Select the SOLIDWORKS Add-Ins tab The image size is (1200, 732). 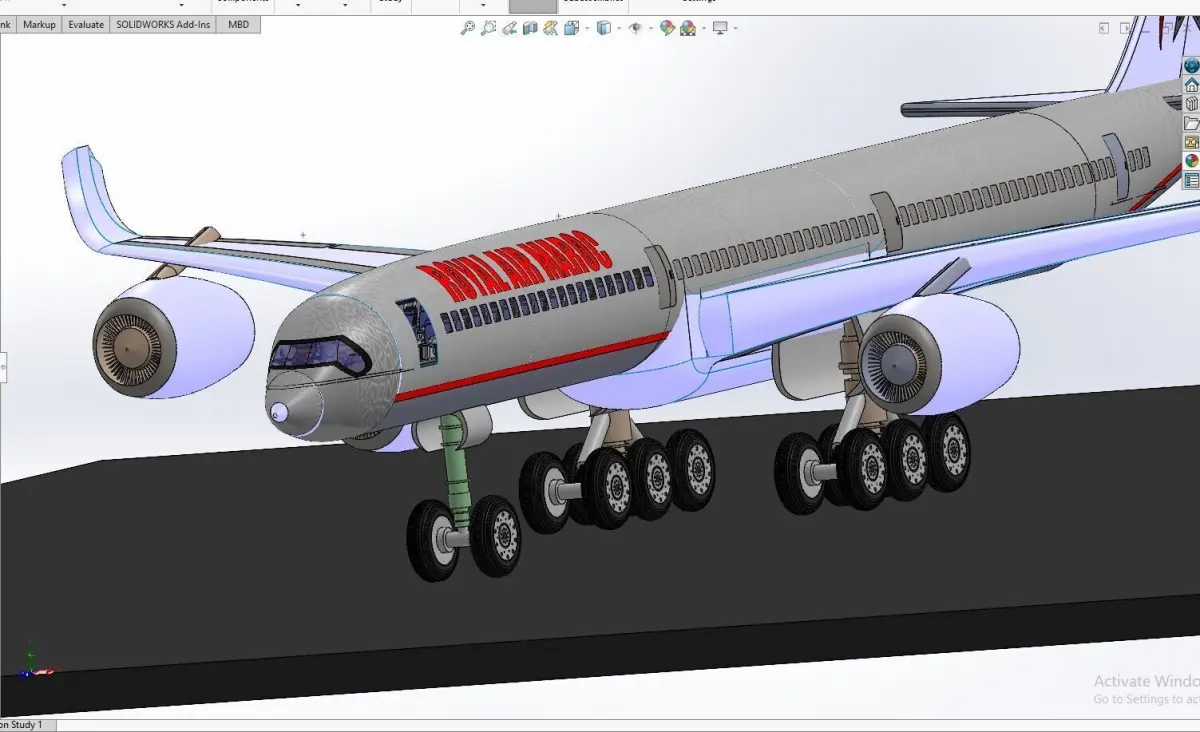pos(163,24)
